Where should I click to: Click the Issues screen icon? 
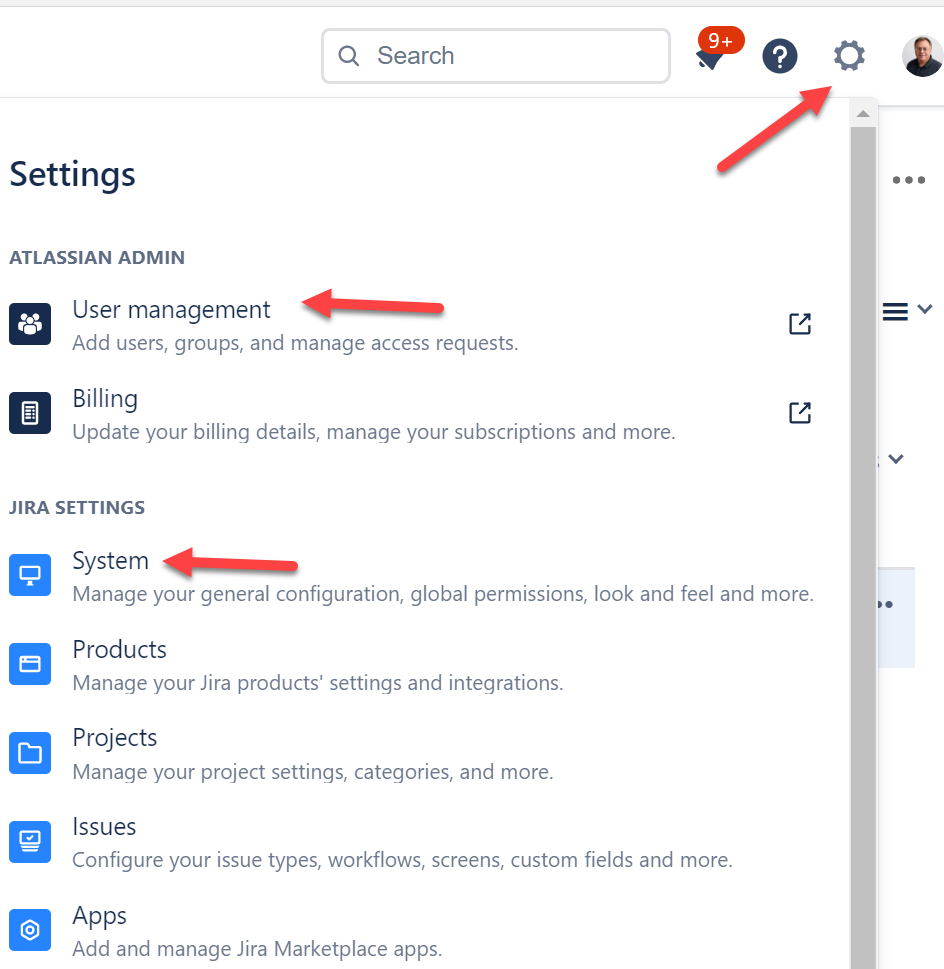(x=30, y=842)
